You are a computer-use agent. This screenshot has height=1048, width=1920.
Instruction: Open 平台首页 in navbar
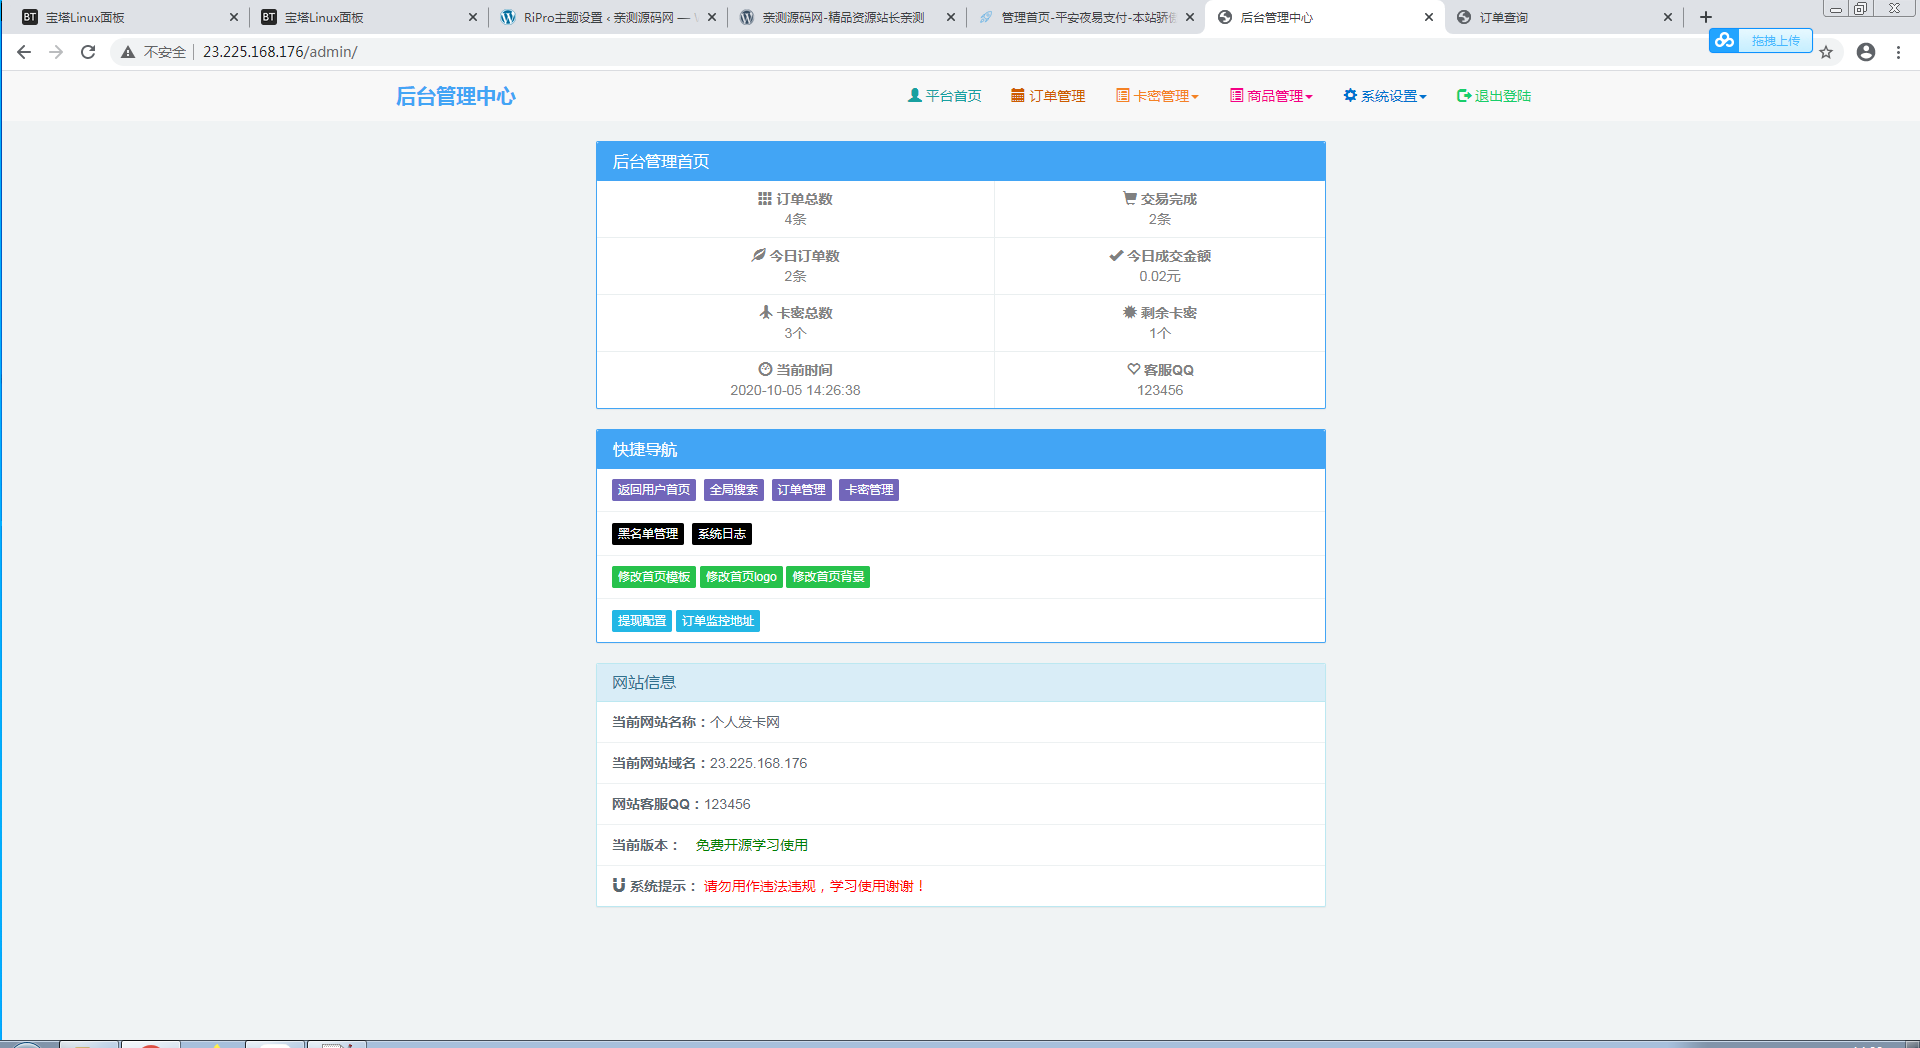click(x=944, y=96)
